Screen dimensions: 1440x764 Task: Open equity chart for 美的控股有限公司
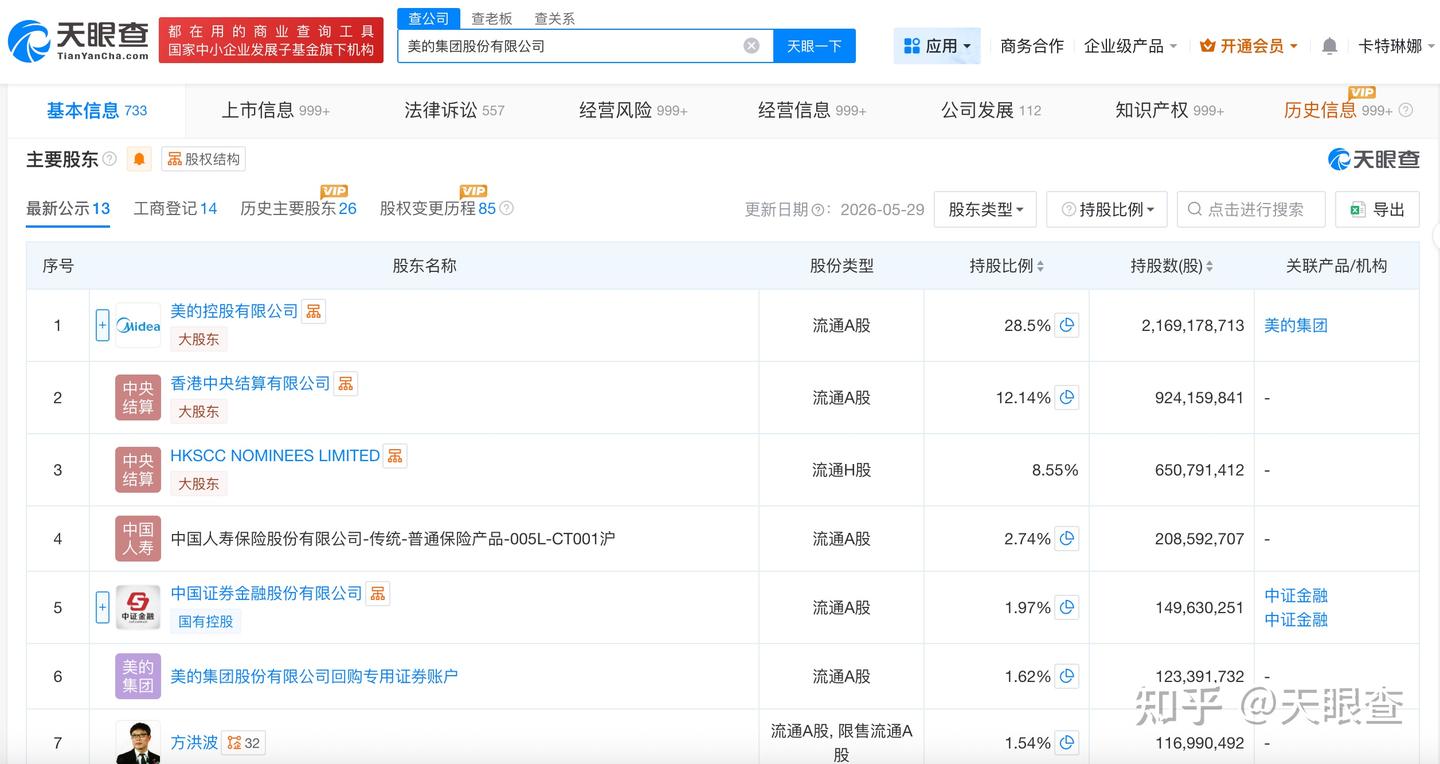[x=314, y=311]
